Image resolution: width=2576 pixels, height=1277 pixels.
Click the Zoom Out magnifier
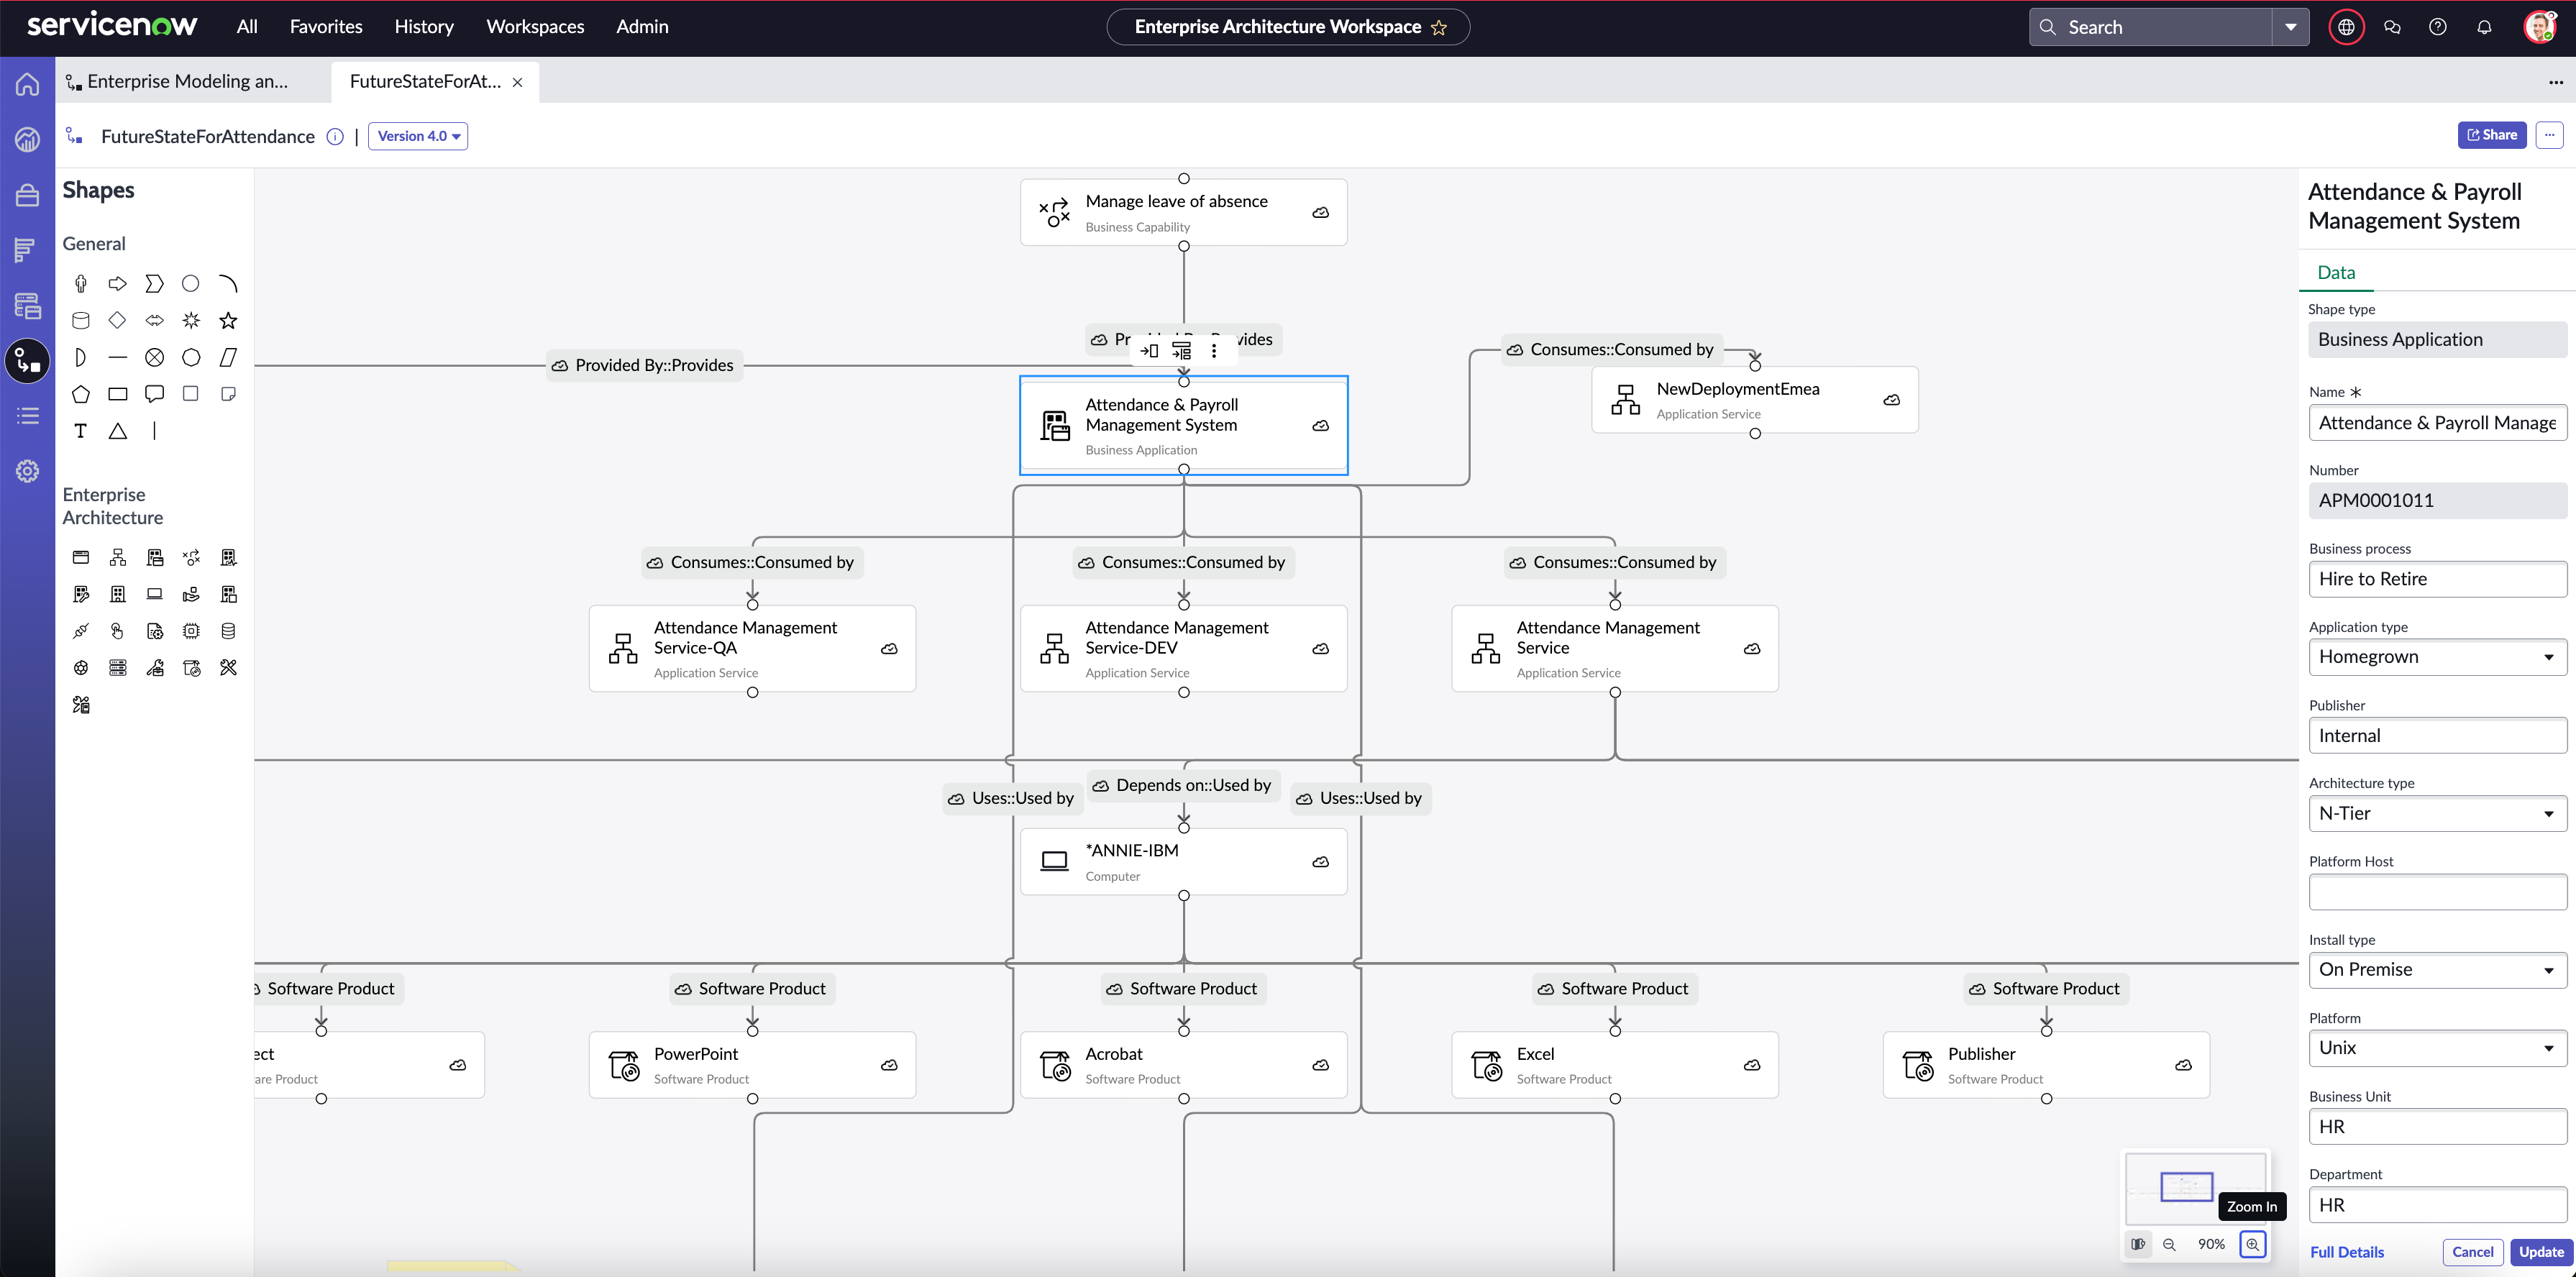[2169, 1245]
